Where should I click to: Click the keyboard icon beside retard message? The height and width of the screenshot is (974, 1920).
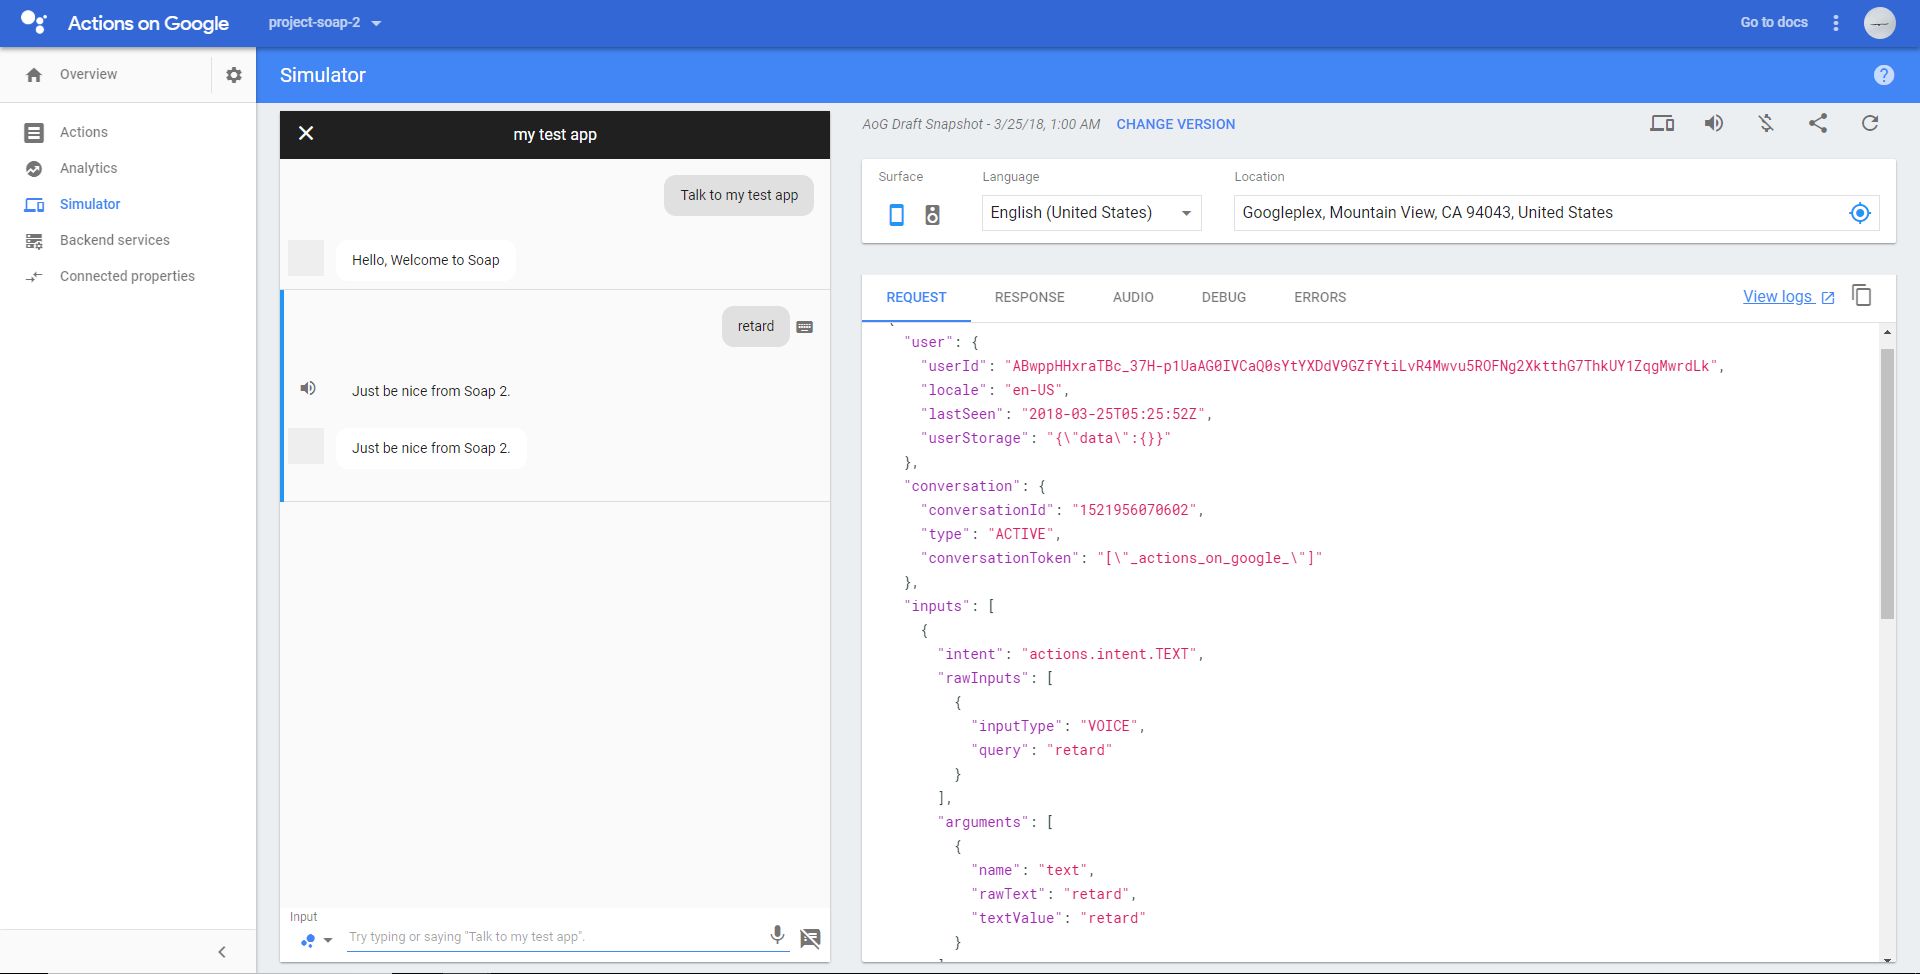(805, 327)
